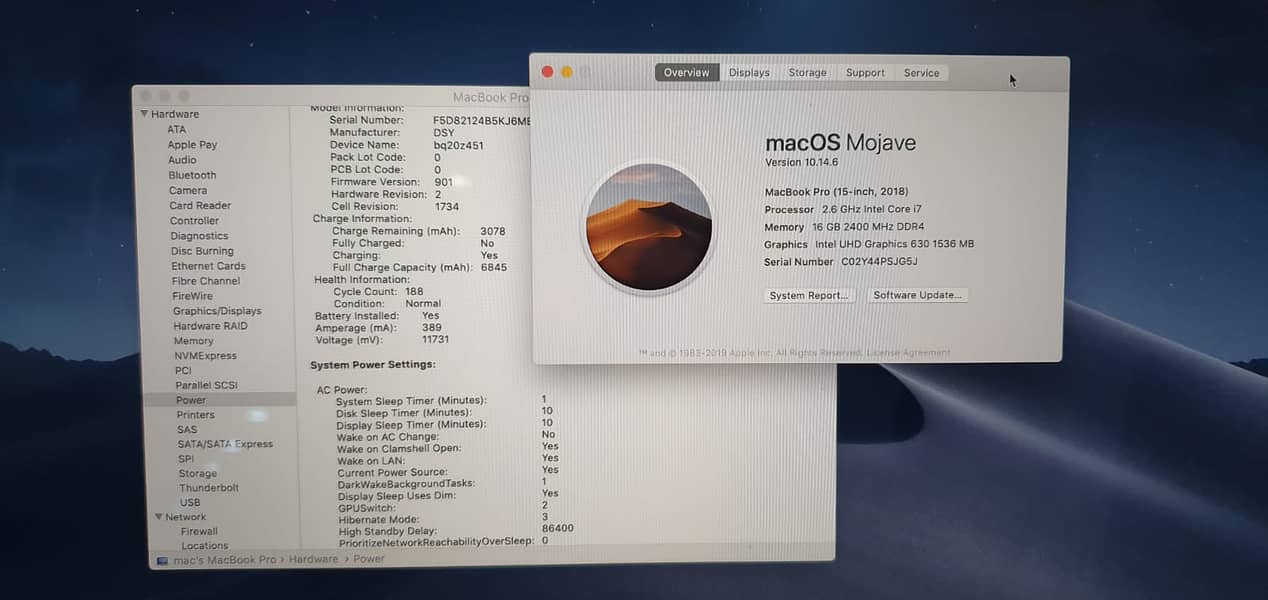This screenshot has height=600, width=1268.
Task: Open the Thunderbolt hardware entry
Action: (x=209, y=488)
